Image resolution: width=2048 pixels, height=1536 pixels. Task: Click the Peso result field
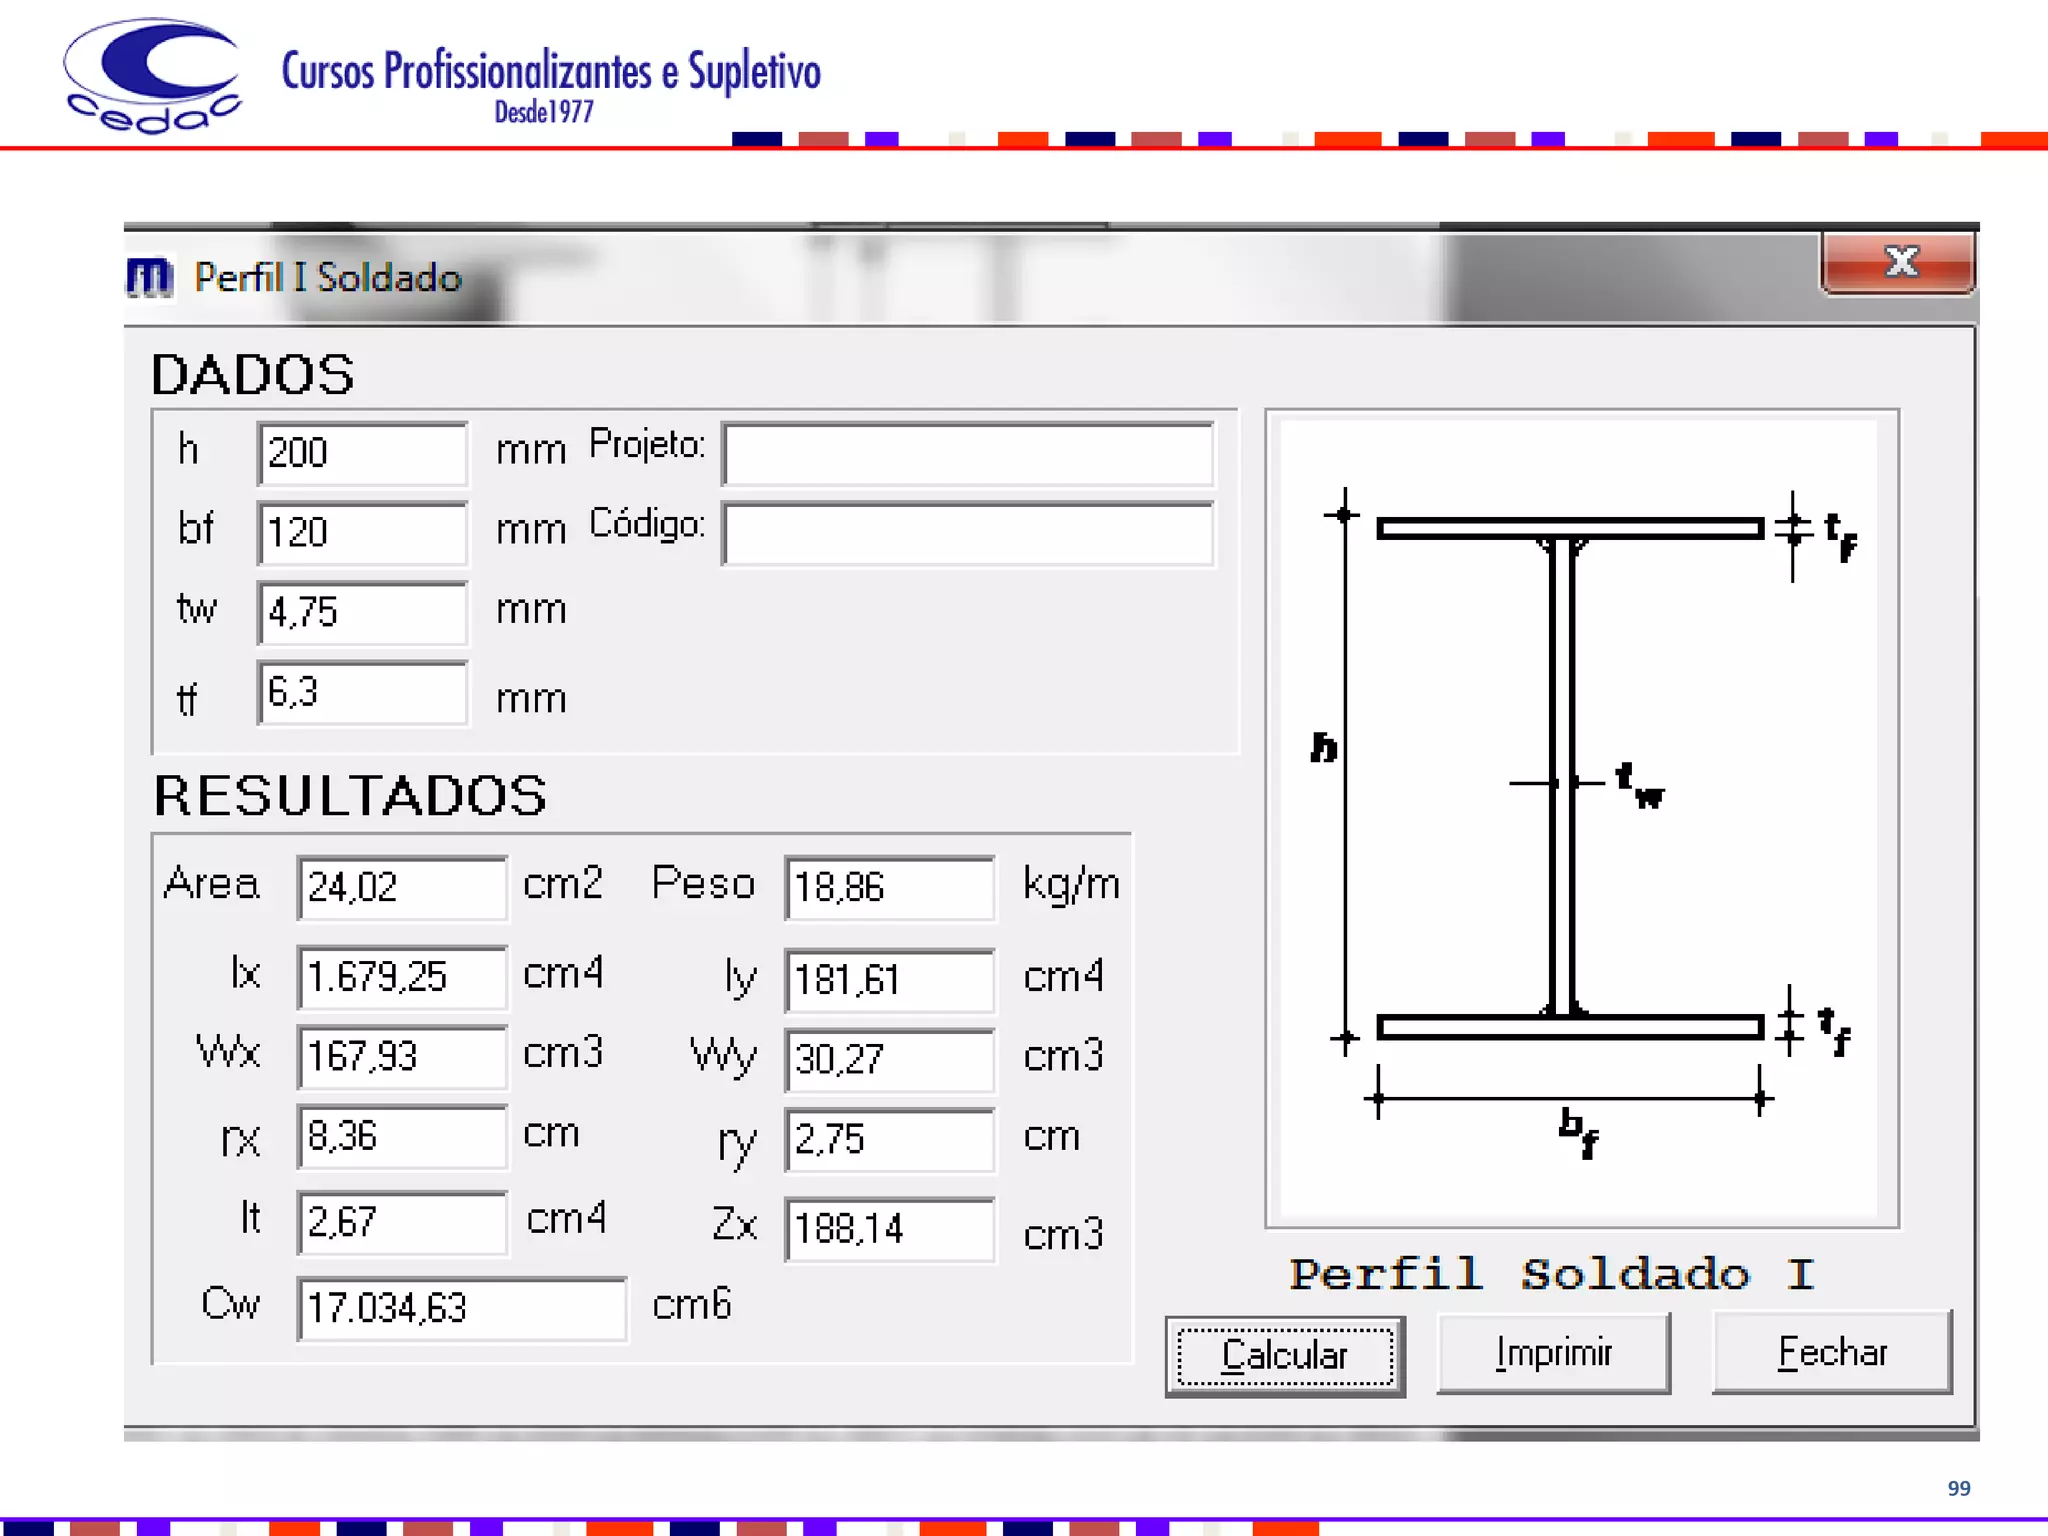pyautogui.click(x=889, y=887)
